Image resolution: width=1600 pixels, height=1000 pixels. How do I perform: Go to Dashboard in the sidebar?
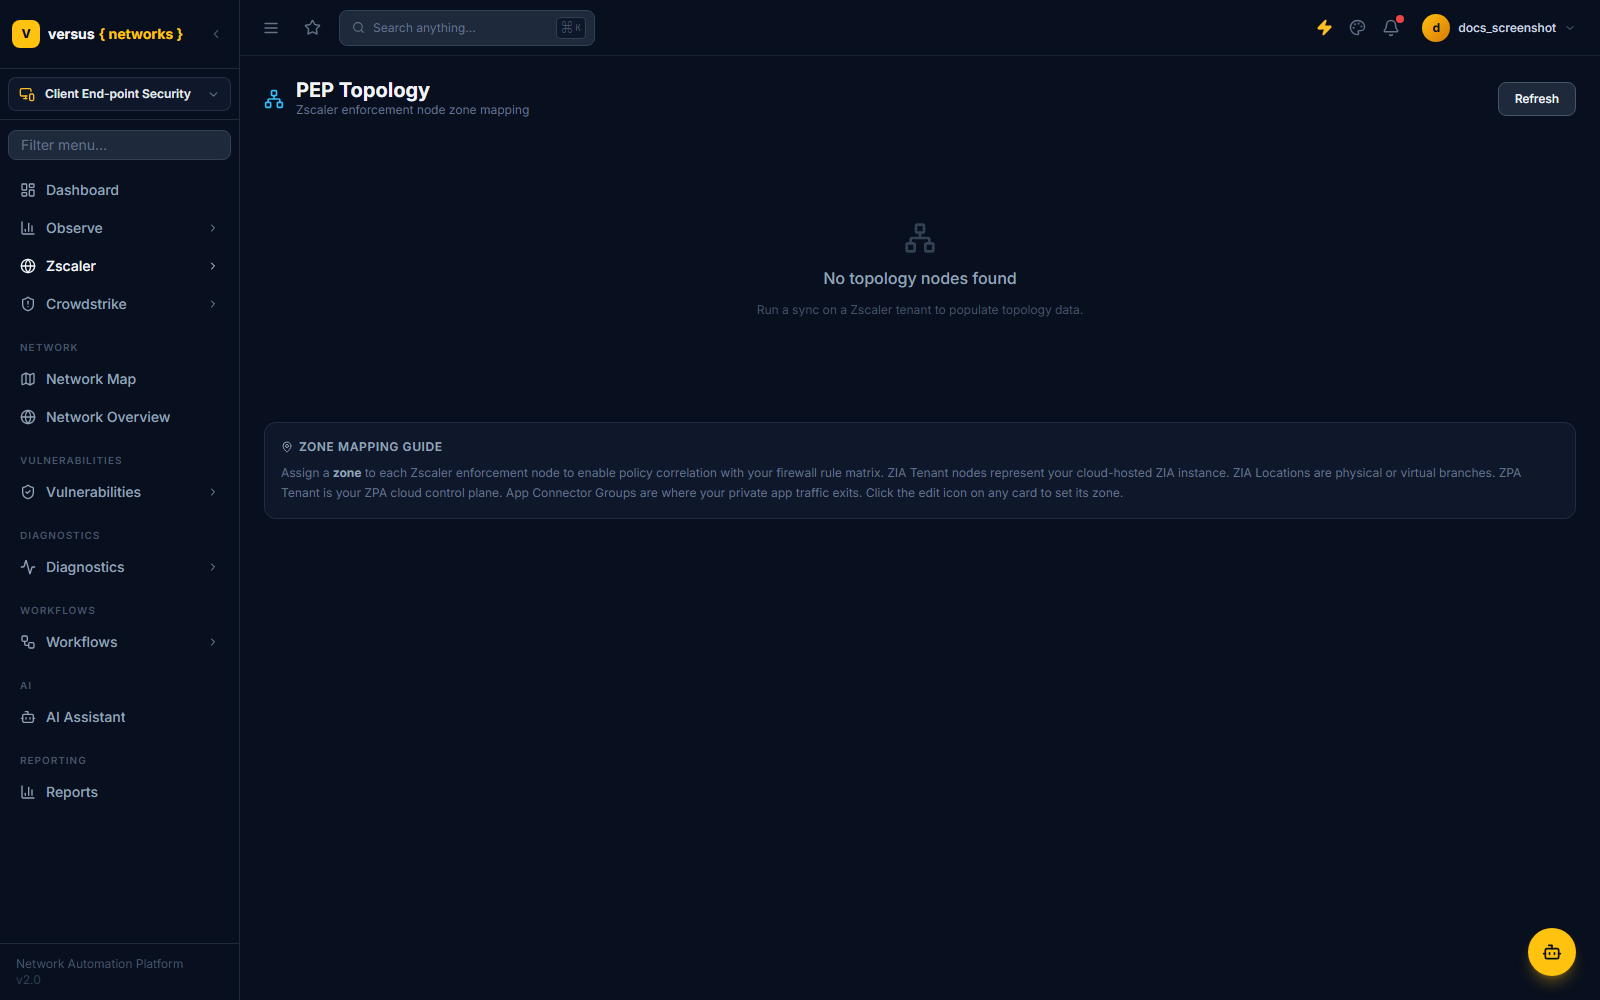click(x=119, y=190)
